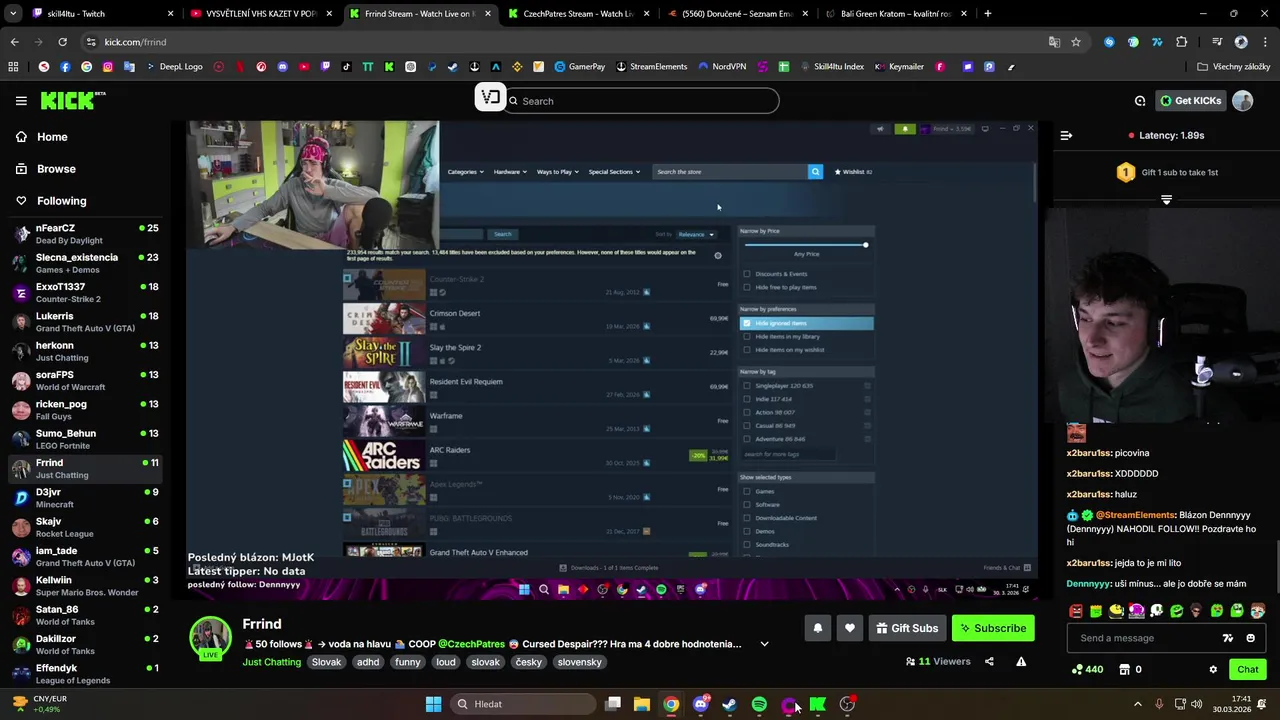Share the stream via share icon
This screenshot has width=1280, height=720.
click(989, 661)
